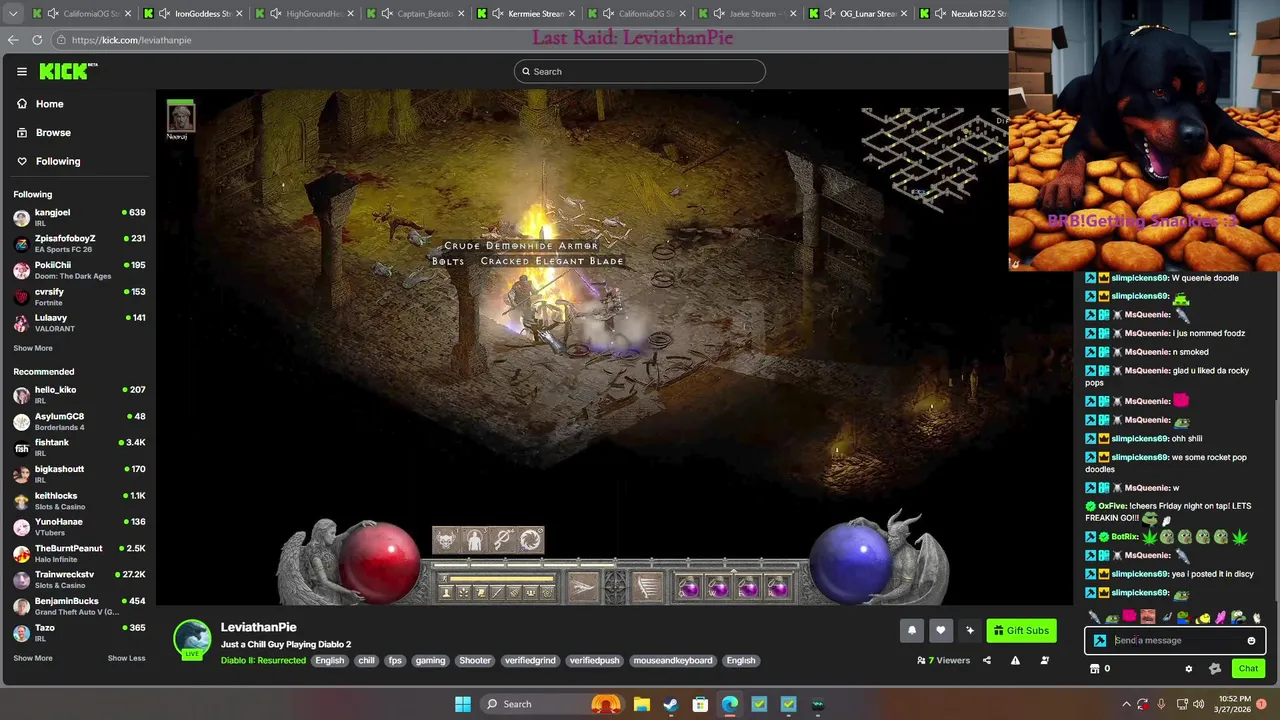1280x720 pixels.
Task: Click the bell notification button under stream
Action: (x=912, y=630)
